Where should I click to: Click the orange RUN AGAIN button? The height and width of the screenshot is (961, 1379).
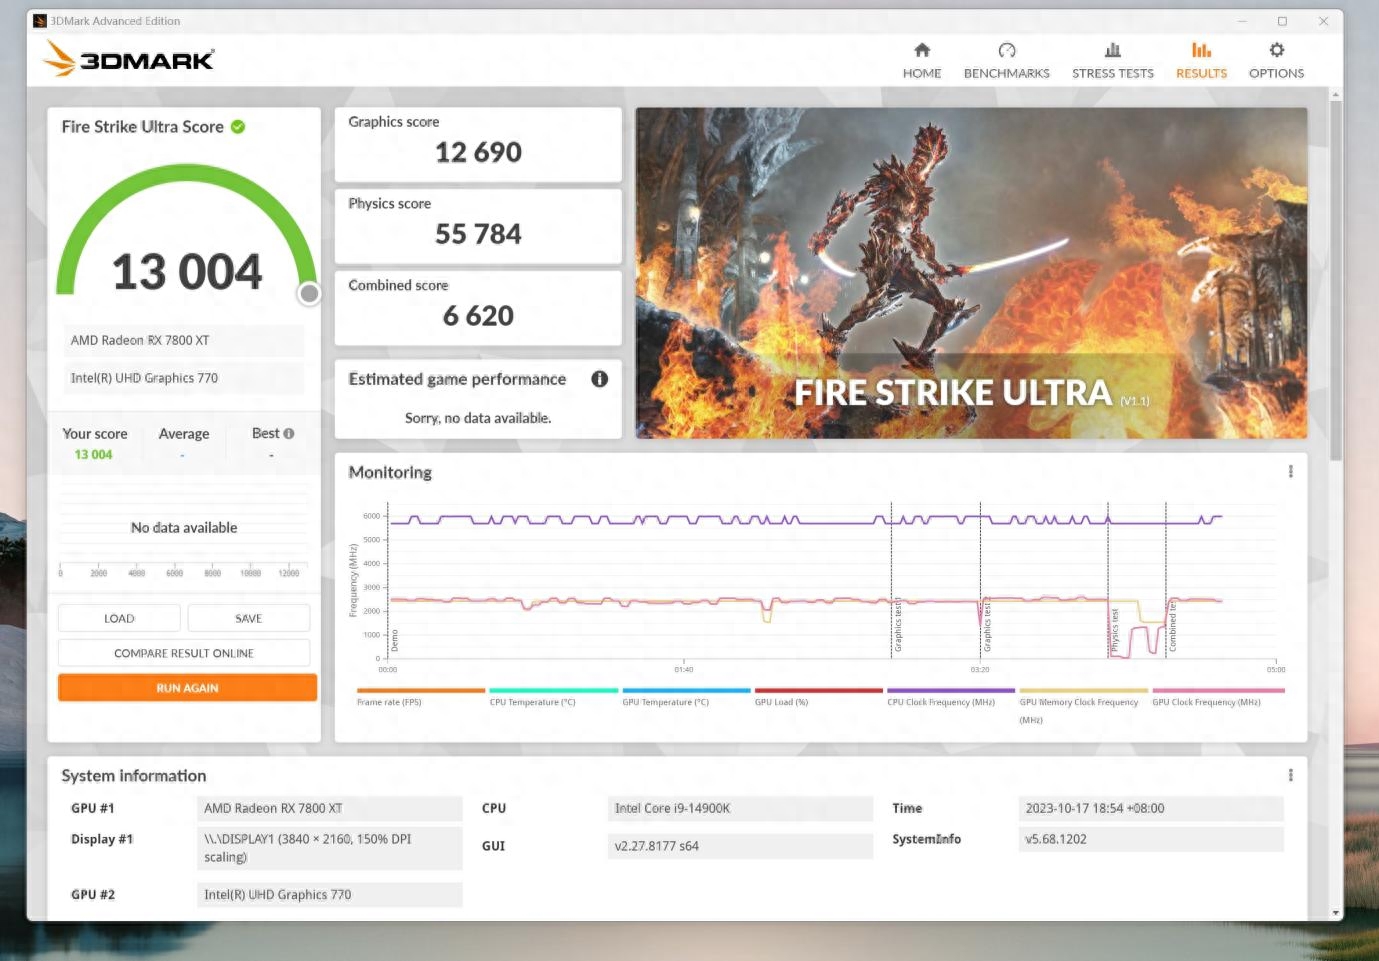pyautogui.click(x=187, y=688)
